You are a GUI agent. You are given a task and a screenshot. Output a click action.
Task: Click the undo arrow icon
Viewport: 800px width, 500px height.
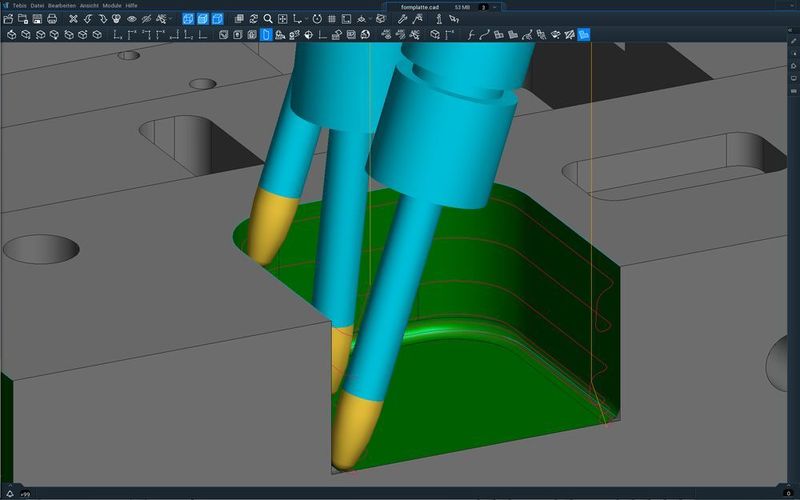point(88,19)
